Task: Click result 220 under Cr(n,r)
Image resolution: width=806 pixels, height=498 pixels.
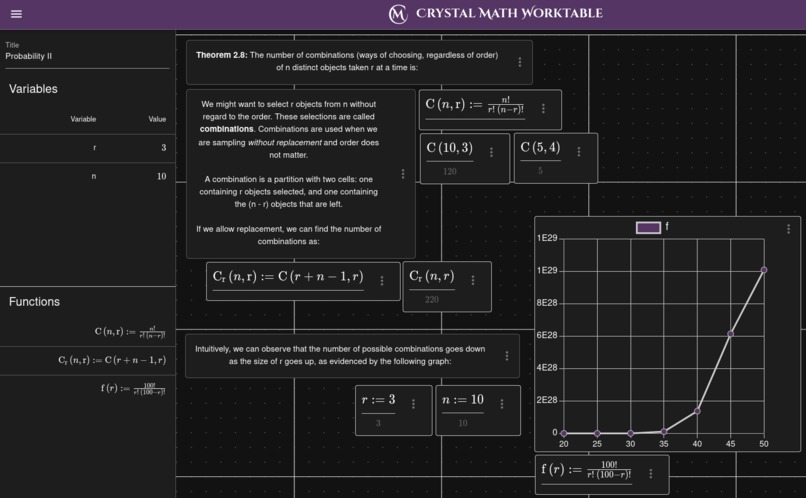Action: 432,300
